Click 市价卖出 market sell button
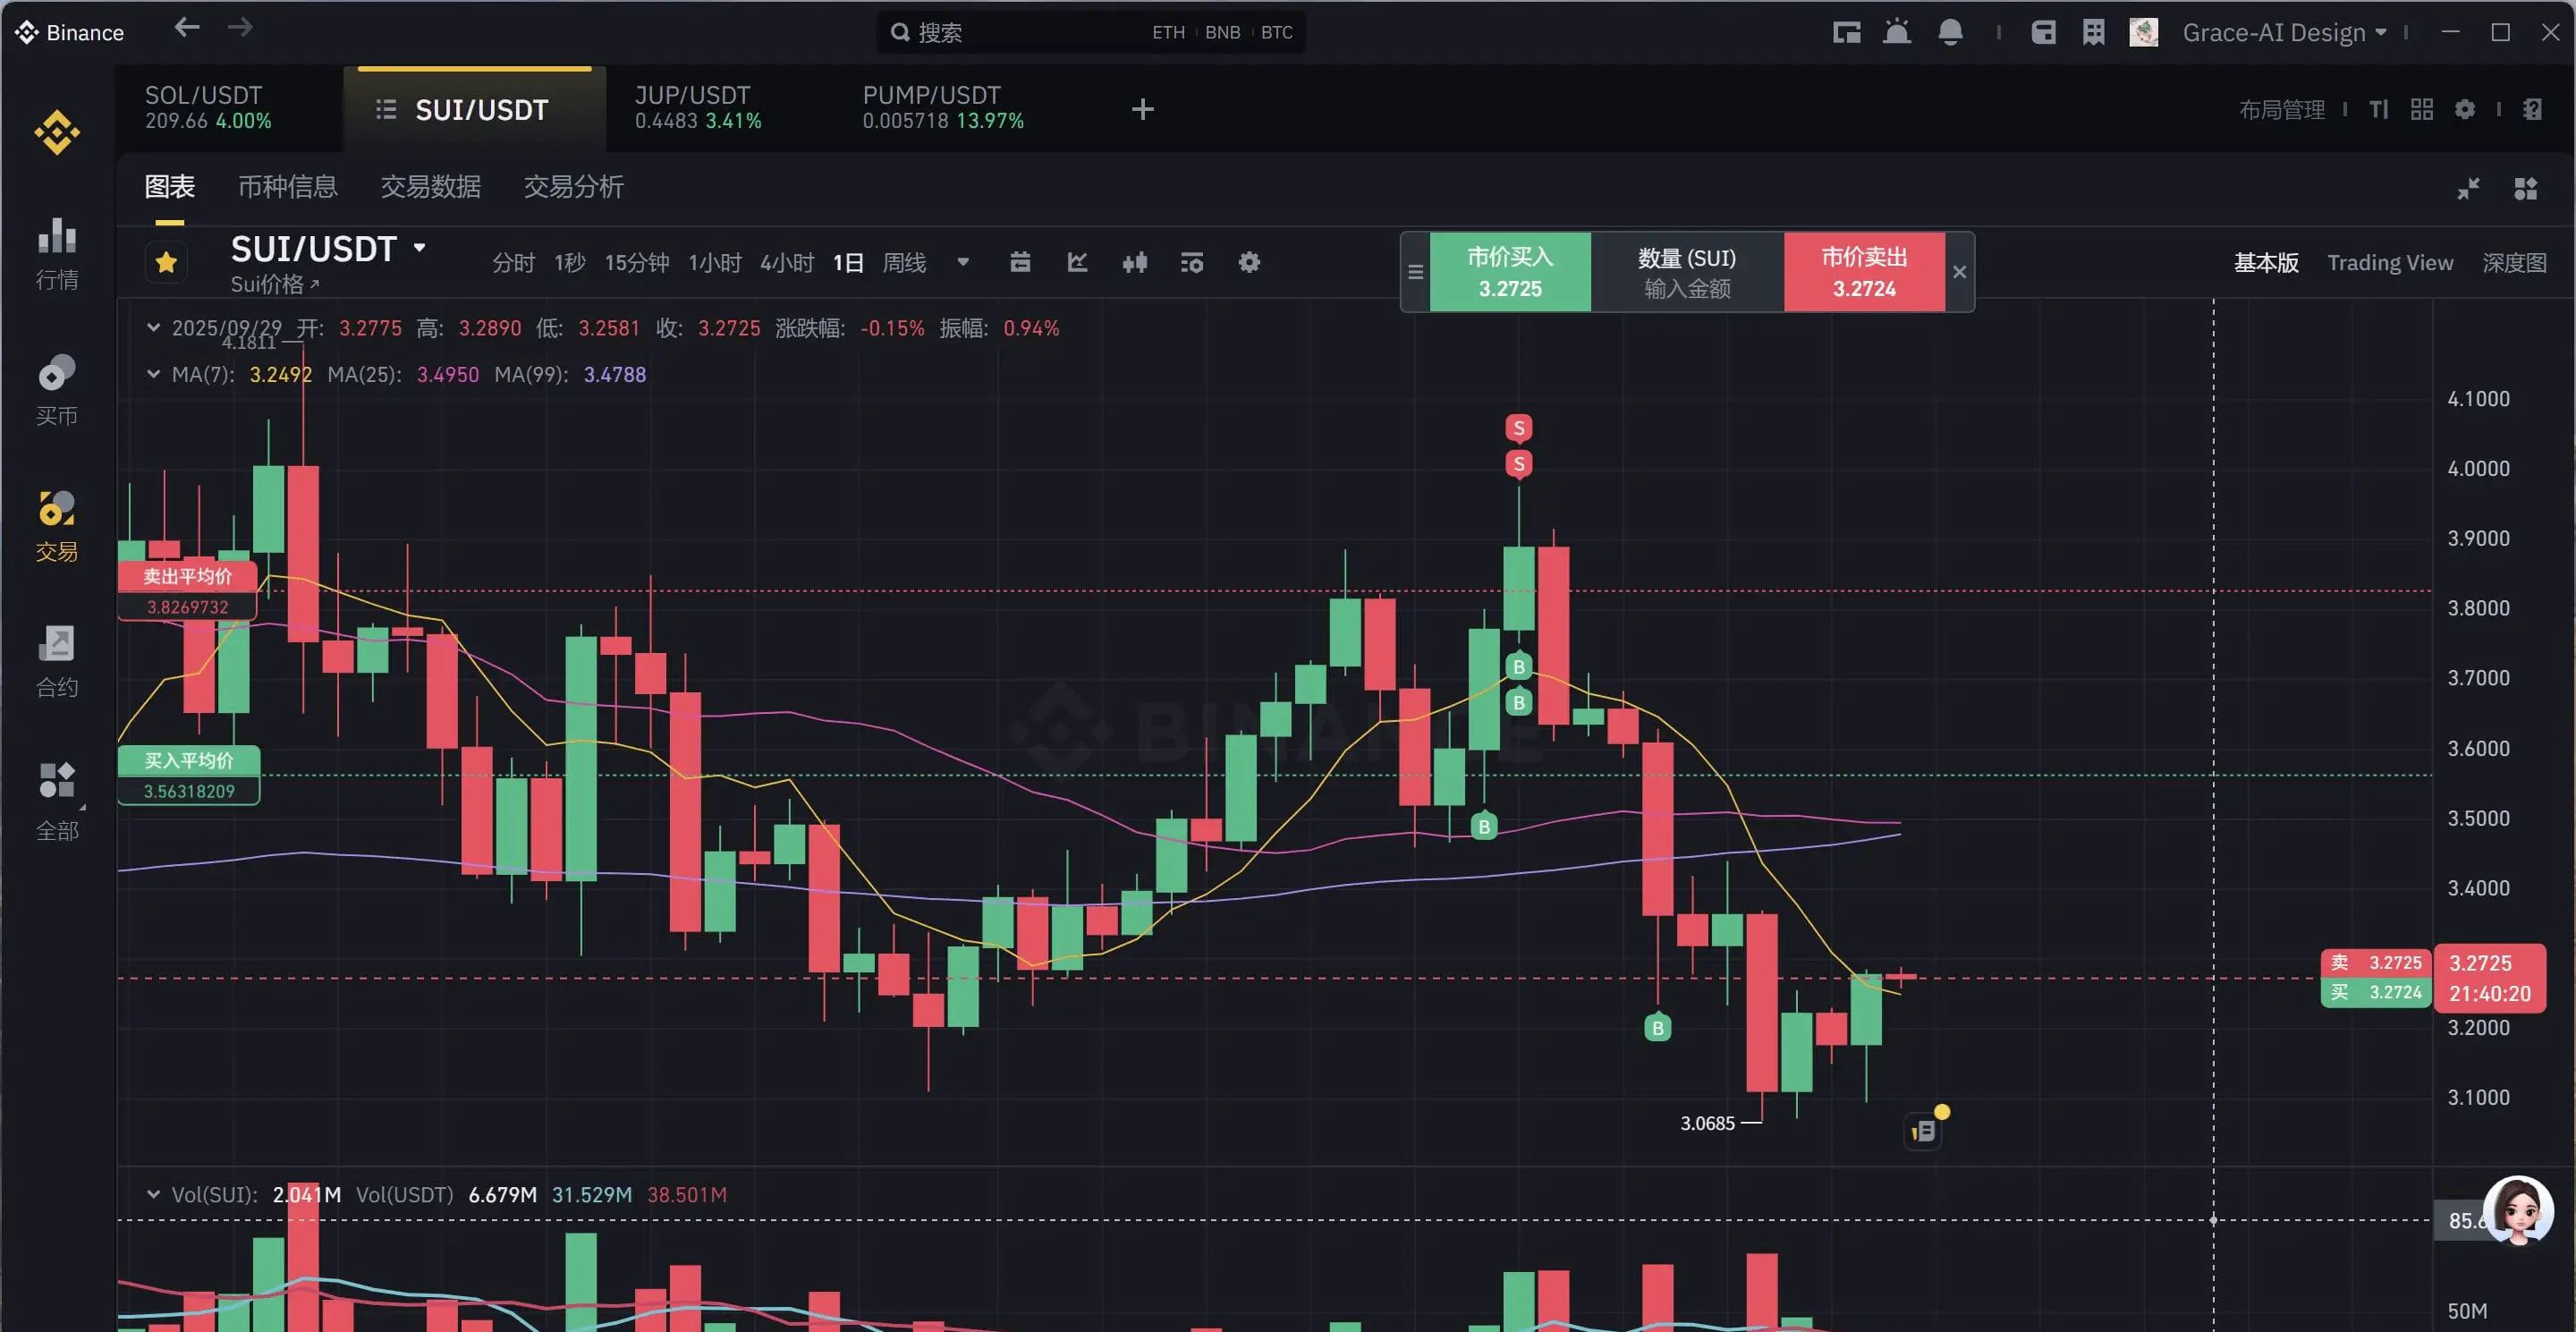2576x1332 pixels. [1863, 272]
